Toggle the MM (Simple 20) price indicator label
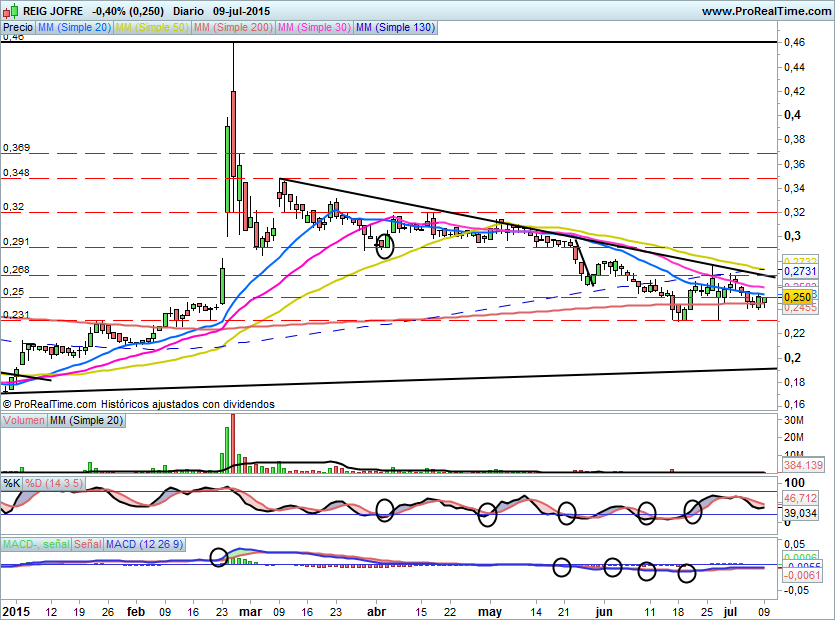835x620 pixels. pos(74,28)
